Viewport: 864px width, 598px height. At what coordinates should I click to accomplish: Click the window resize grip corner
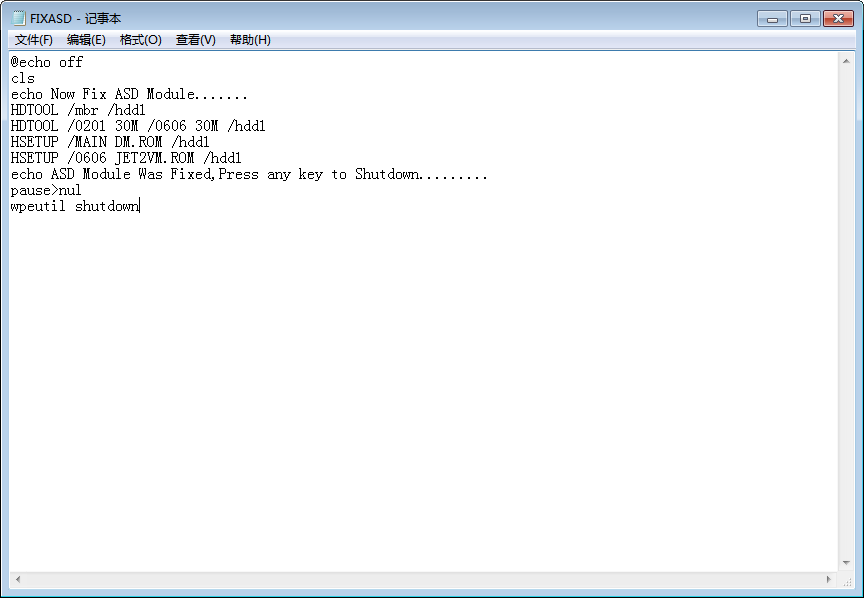(x=846, y=580)
